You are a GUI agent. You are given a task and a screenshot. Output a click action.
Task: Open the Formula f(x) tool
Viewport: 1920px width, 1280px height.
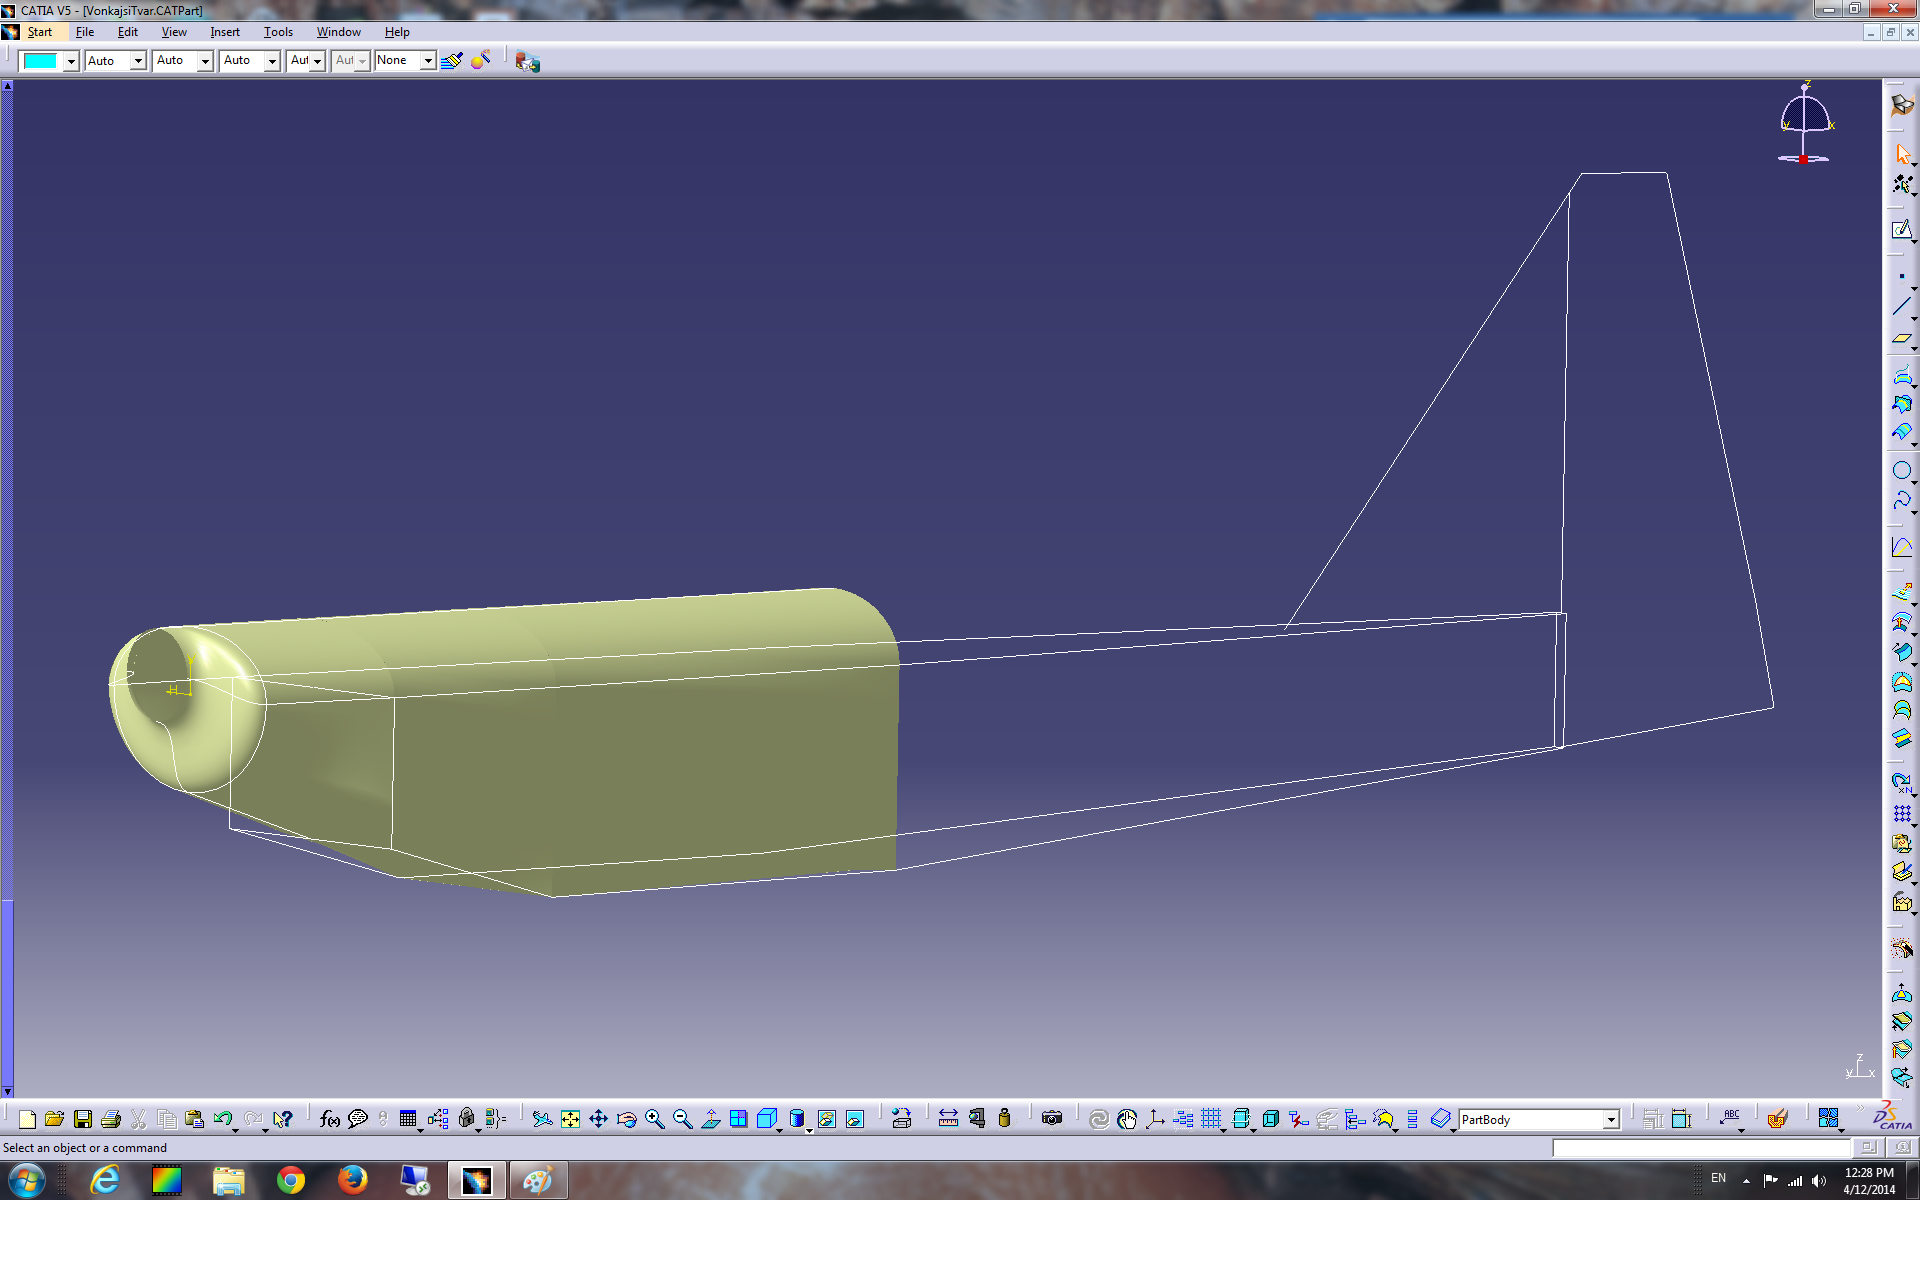click(x=329, y=1119)
